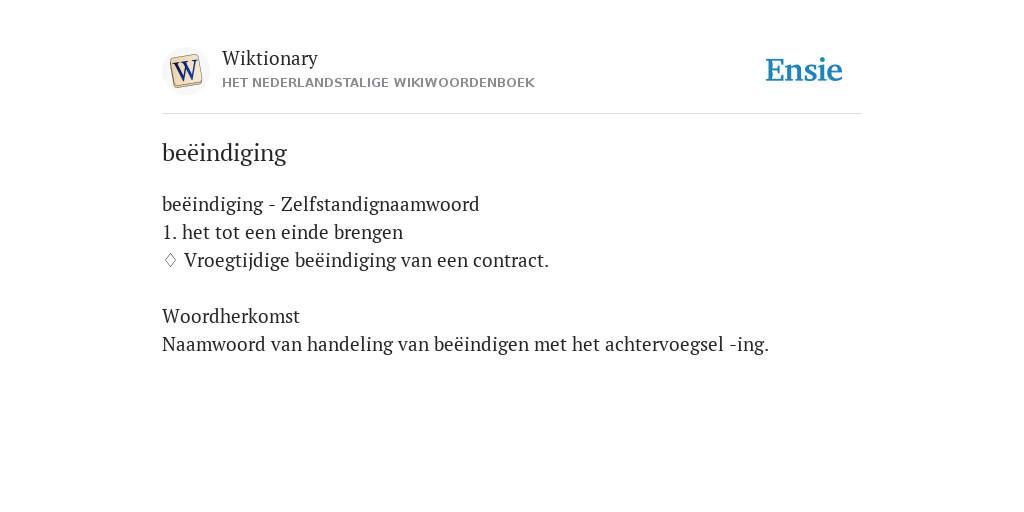The image size is (1024, 512).
Task: Click the Wiktionary W tile logo
Action: click(185, 71)
